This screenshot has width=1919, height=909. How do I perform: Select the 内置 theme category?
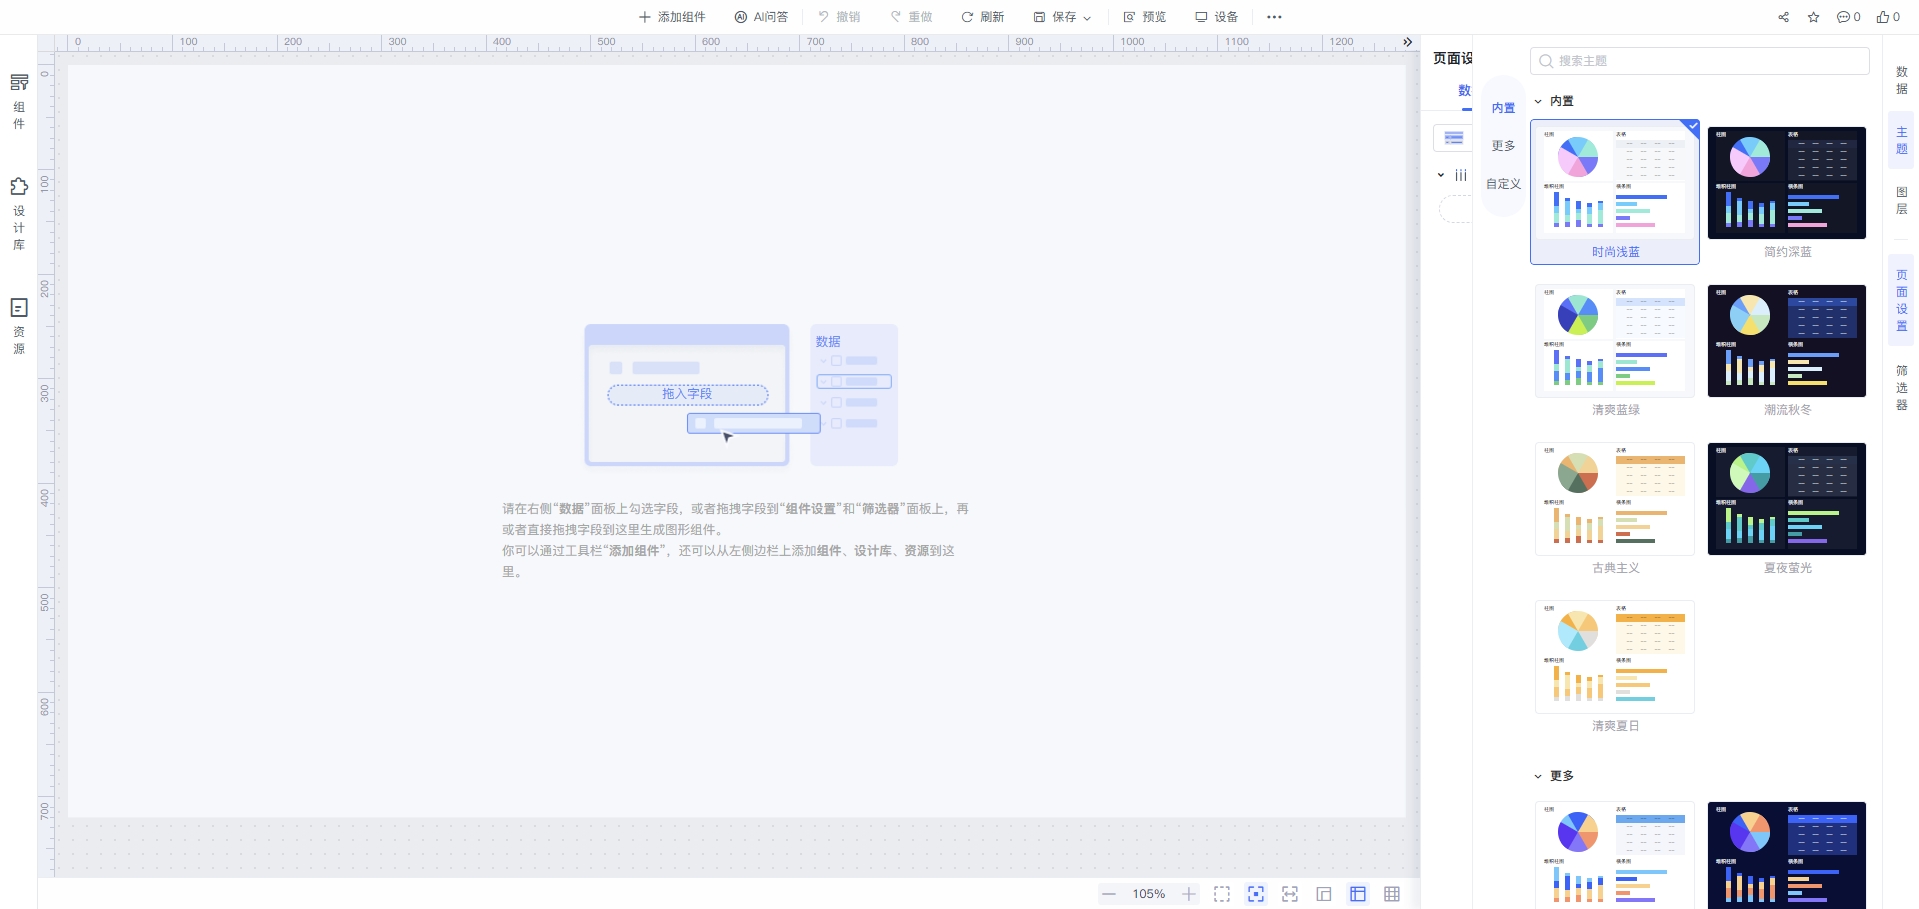(x=1503, y=108)
